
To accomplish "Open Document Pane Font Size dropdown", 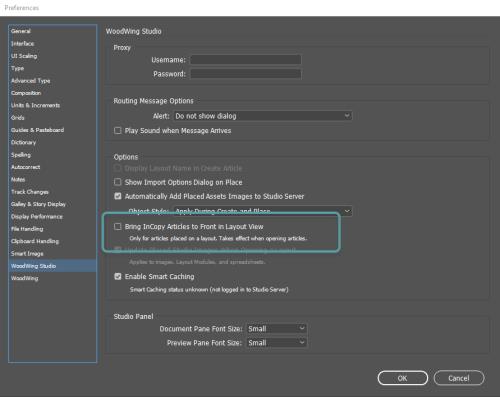I will [x=276, y=329].
